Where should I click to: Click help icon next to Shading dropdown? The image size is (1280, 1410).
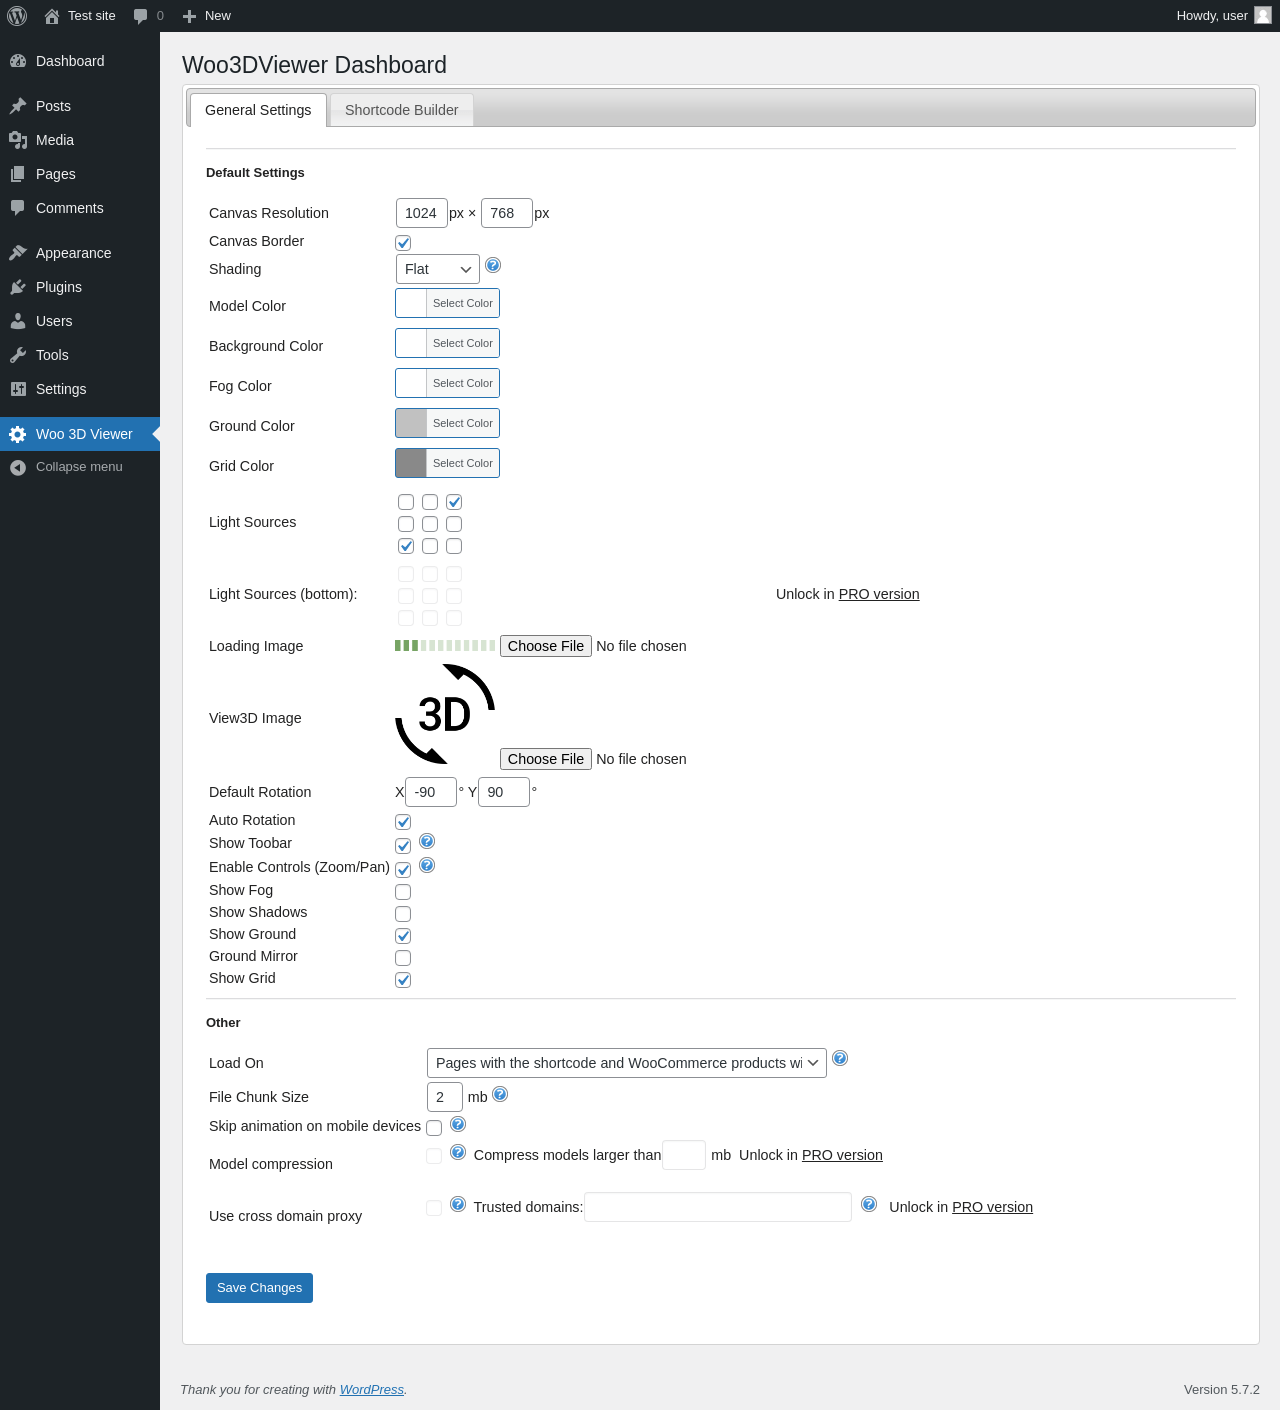click(x=493, y=265)
